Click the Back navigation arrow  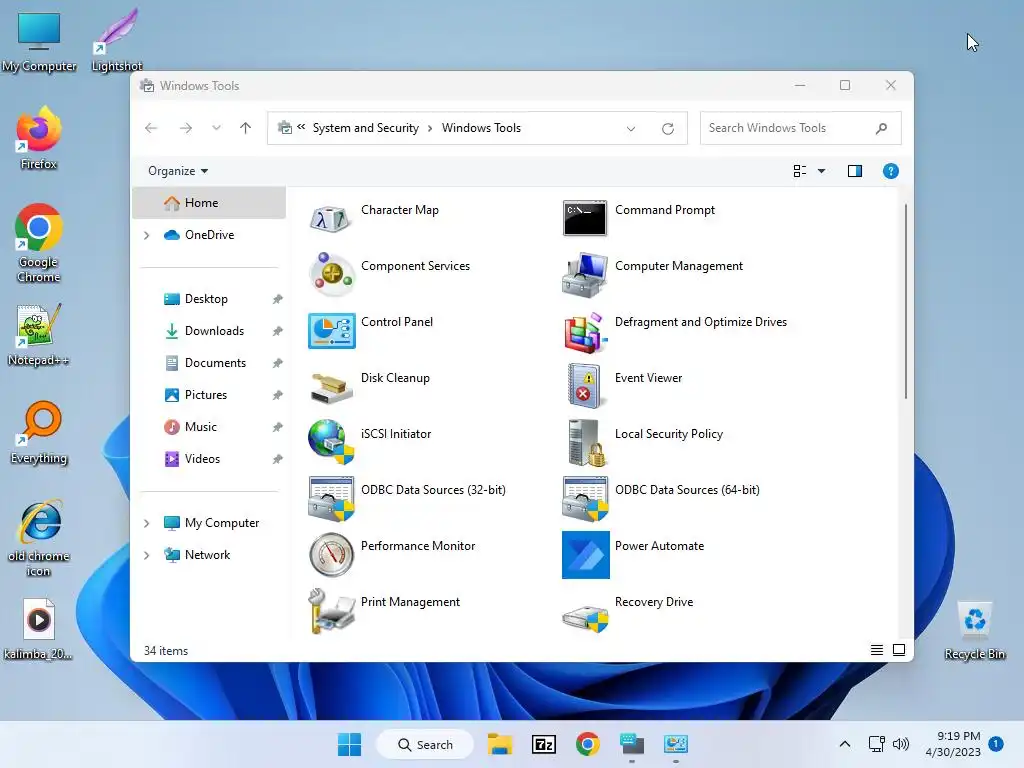point(151,128)
